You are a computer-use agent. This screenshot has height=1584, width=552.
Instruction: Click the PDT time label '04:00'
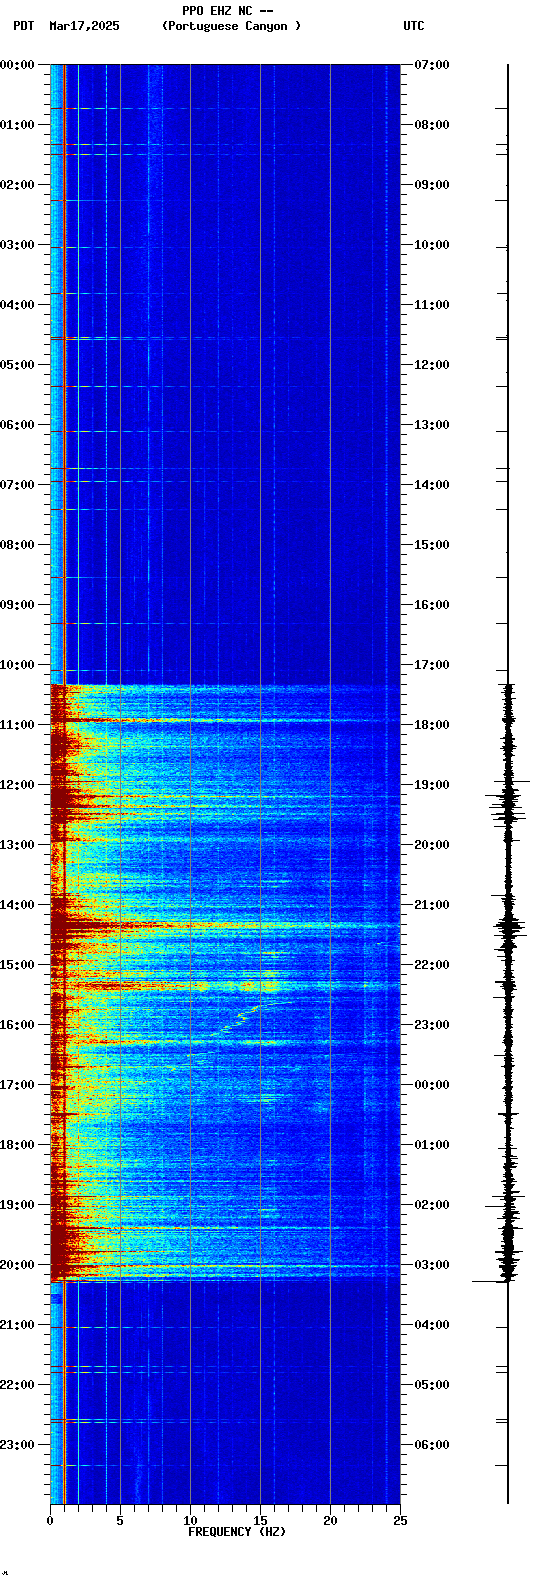coord(17,305)
